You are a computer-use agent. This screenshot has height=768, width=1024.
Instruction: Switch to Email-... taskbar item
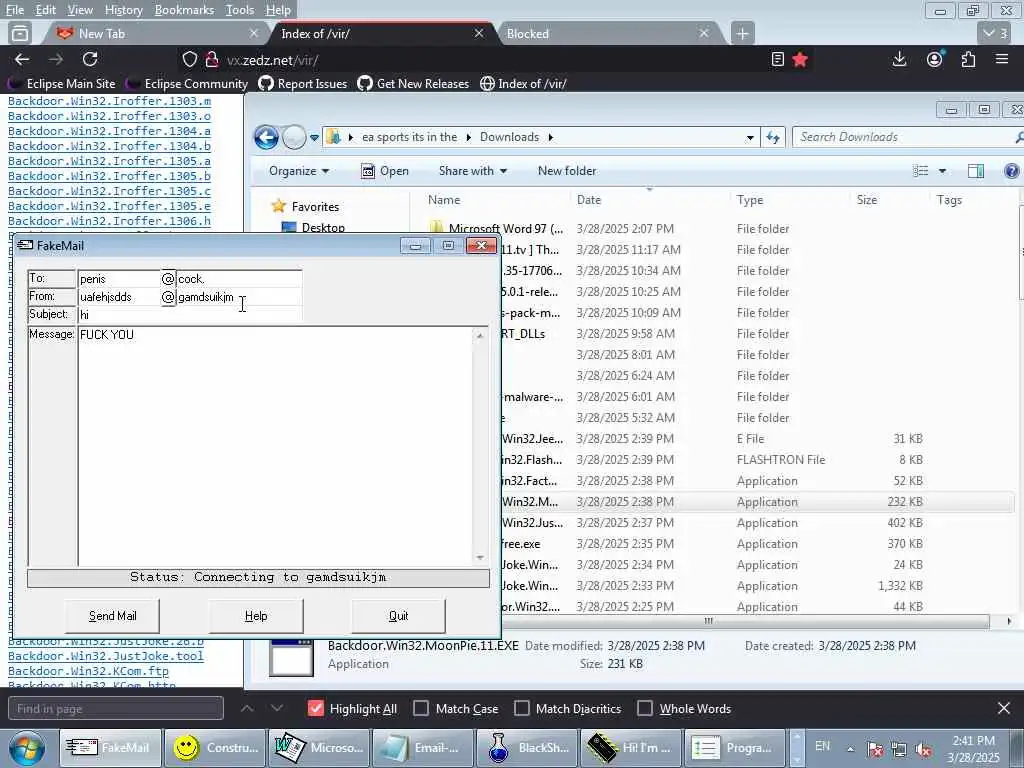pos(423,748)
